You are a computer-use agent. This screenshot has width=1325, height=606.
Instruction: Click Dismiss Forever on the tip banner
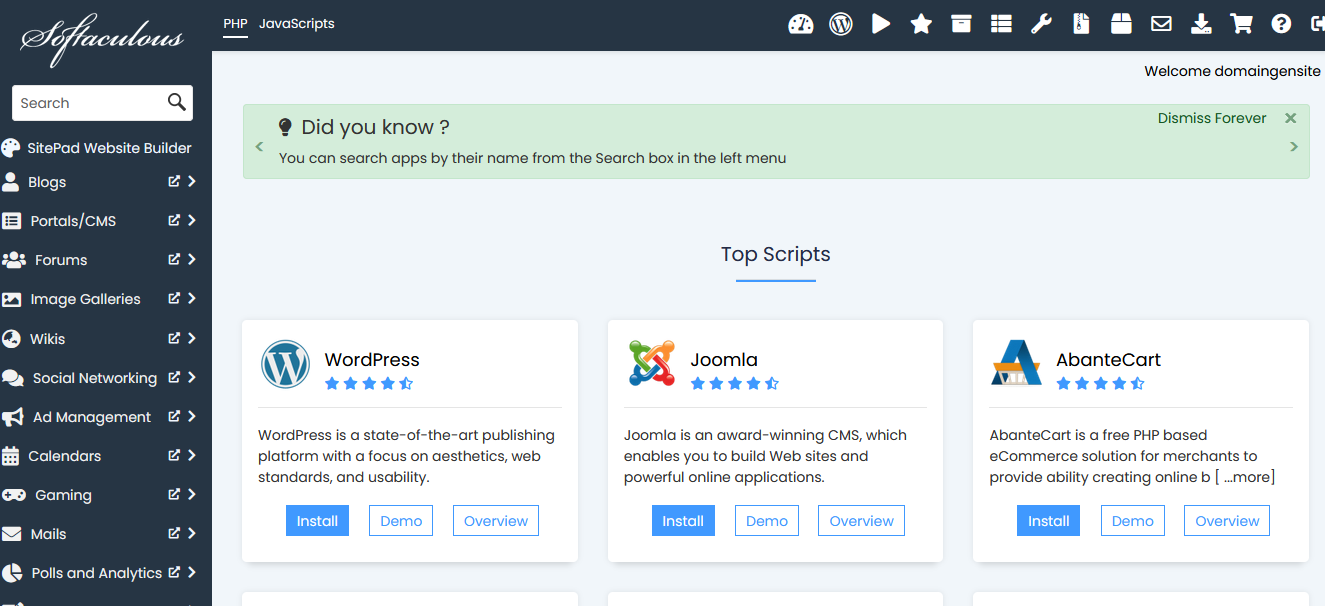pyautogui.click(x=1211, y=118)
